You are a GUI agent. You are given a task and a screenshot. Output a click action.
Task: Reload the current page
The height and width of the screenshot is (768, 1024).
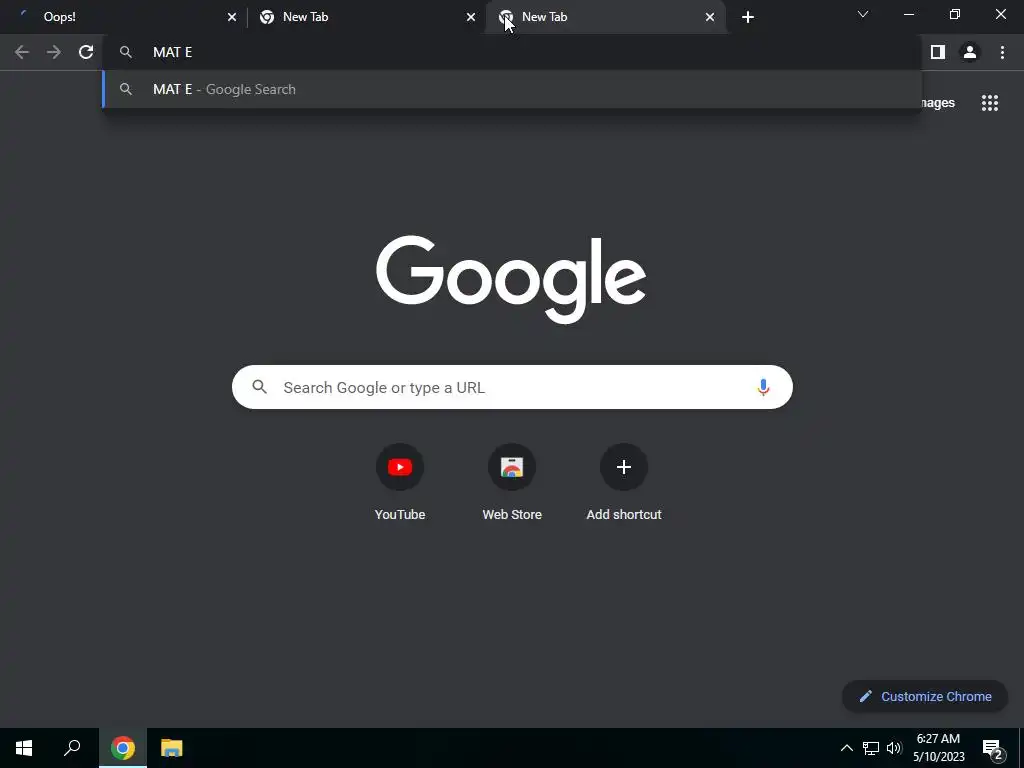point(86,52)
